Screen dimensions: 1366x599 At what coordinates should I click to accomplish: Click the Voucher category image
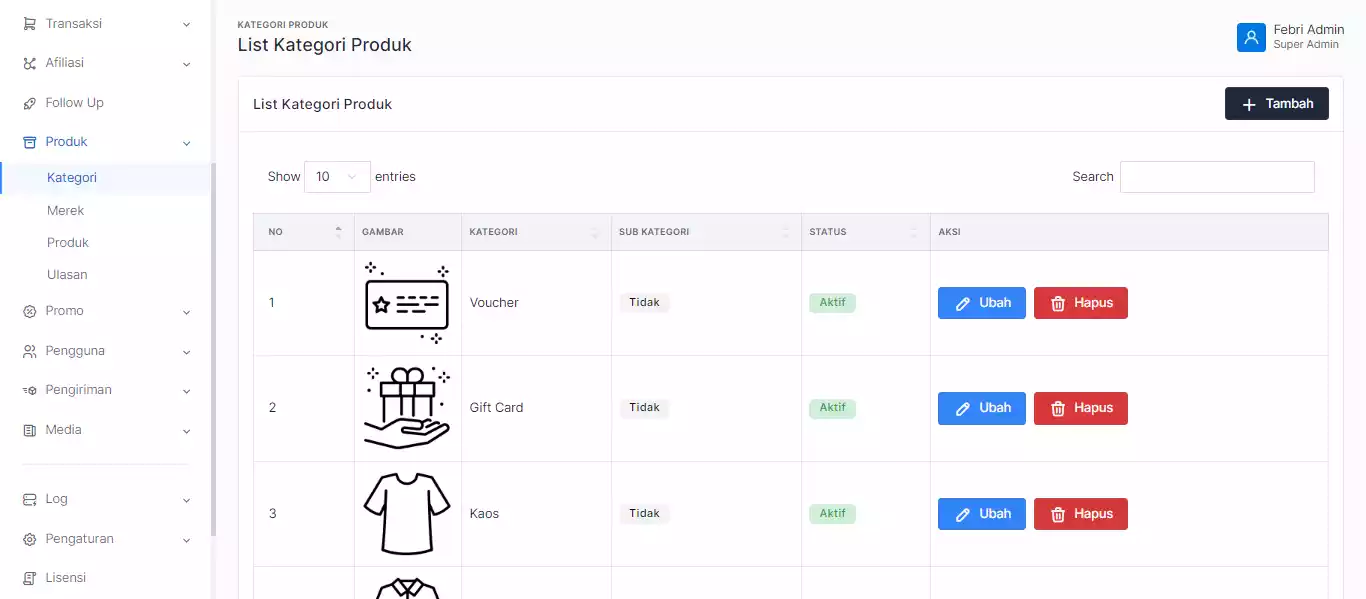[406, 303]
